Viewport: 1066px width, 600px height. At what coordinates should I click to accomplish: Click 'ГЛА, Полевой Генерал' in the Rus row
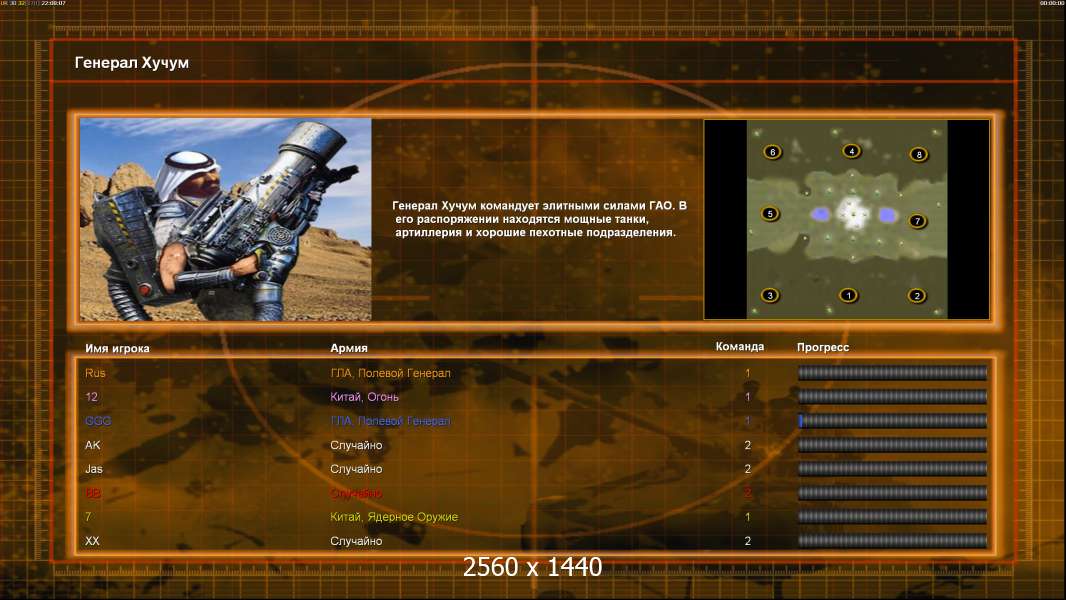[x=390, y=373]
